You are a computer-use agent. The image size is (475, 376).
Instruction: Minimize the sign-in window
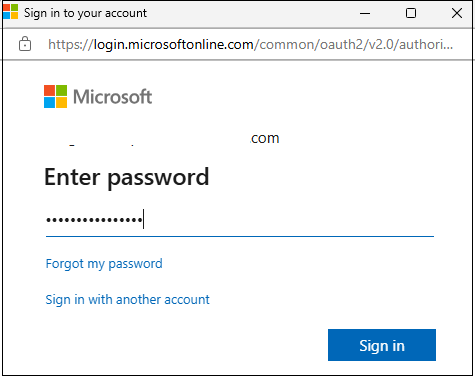pos(365,13)
